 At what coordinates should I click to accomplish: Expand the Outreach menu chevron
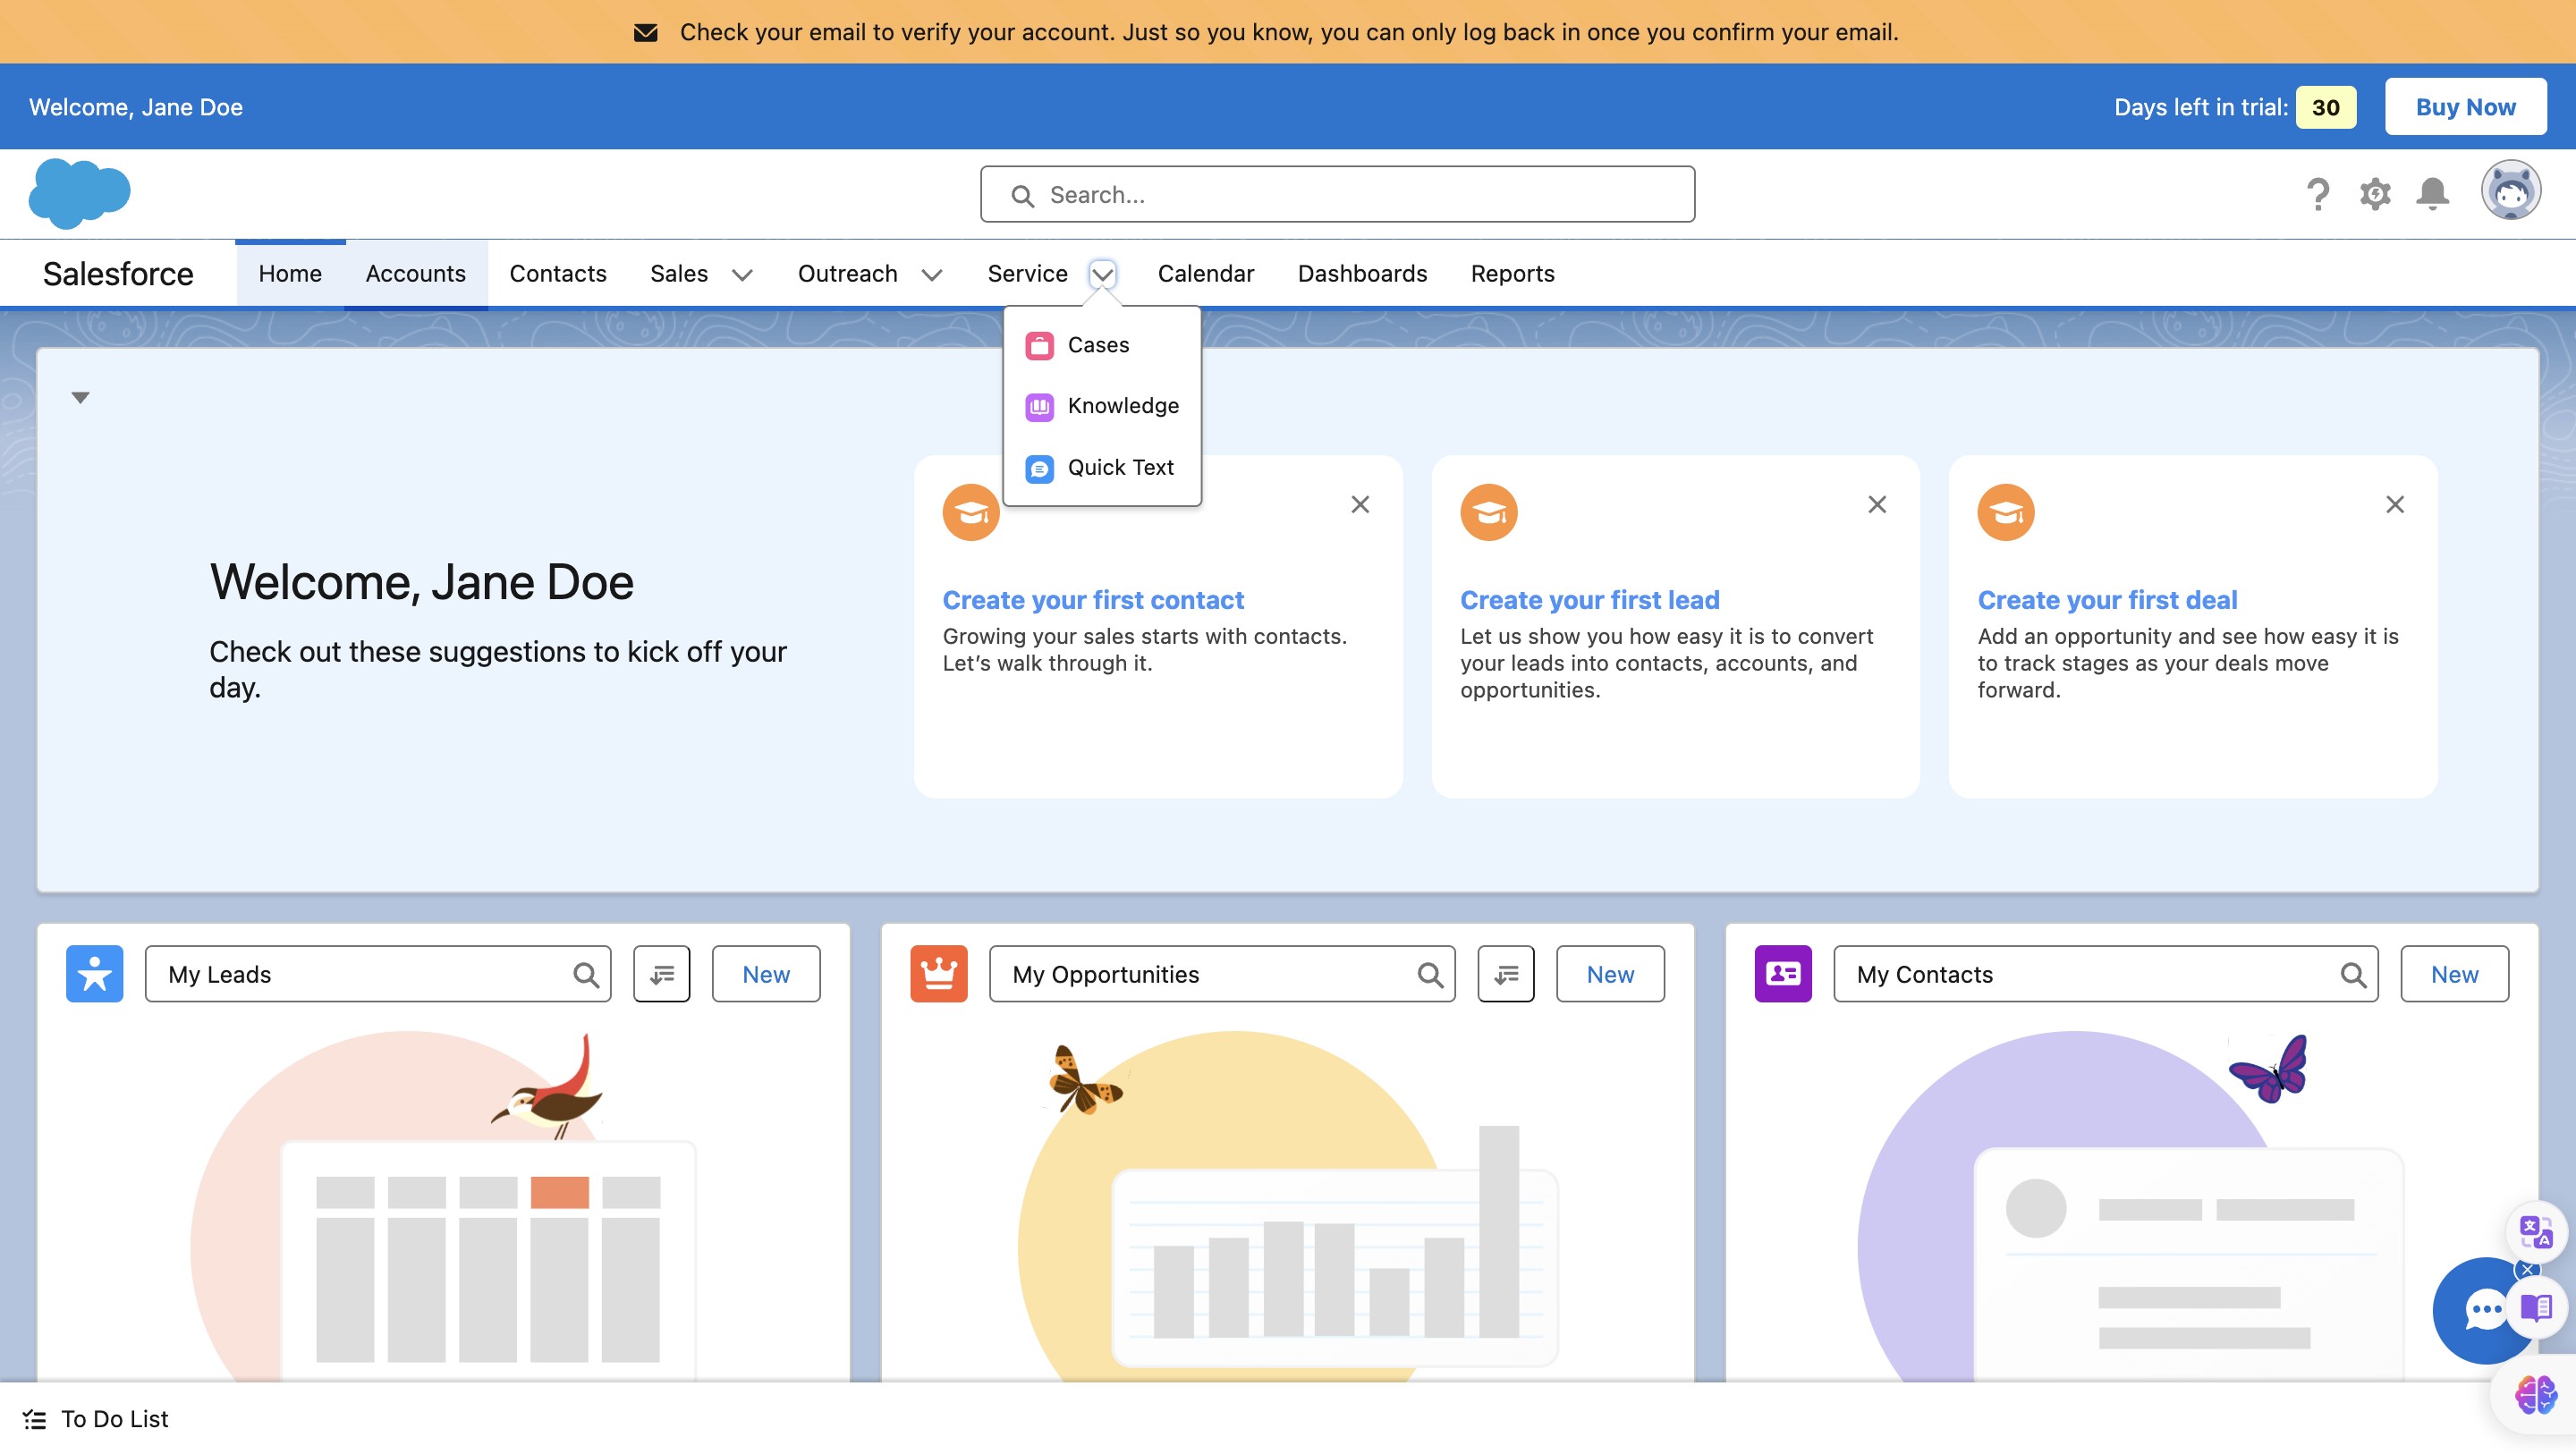click(x=931, y=275)
